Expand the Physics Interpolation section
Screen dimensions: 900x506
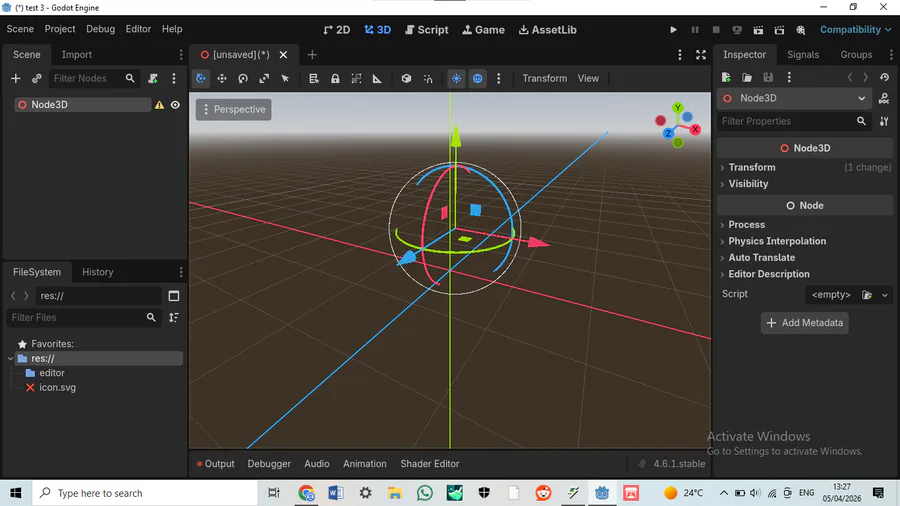[x=805, y=242]
